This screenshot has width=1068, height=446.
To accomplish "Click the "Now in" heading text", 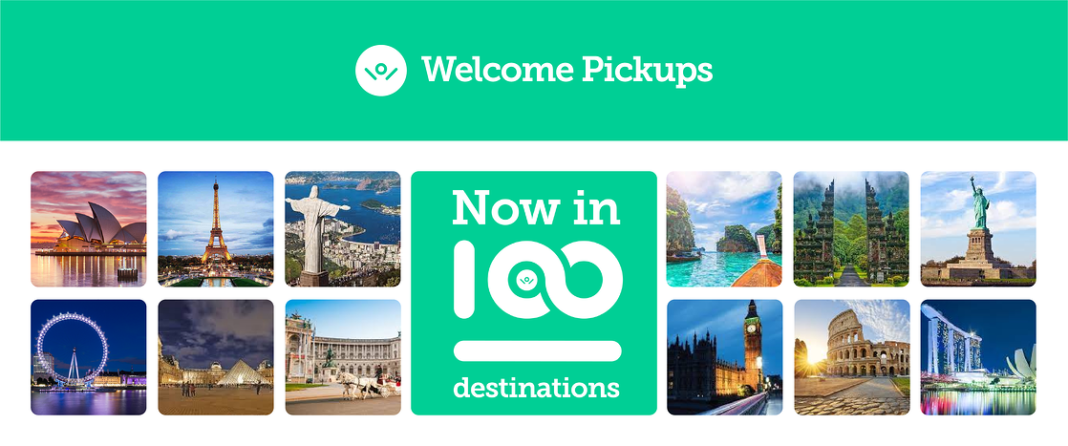I will [536, 207].
